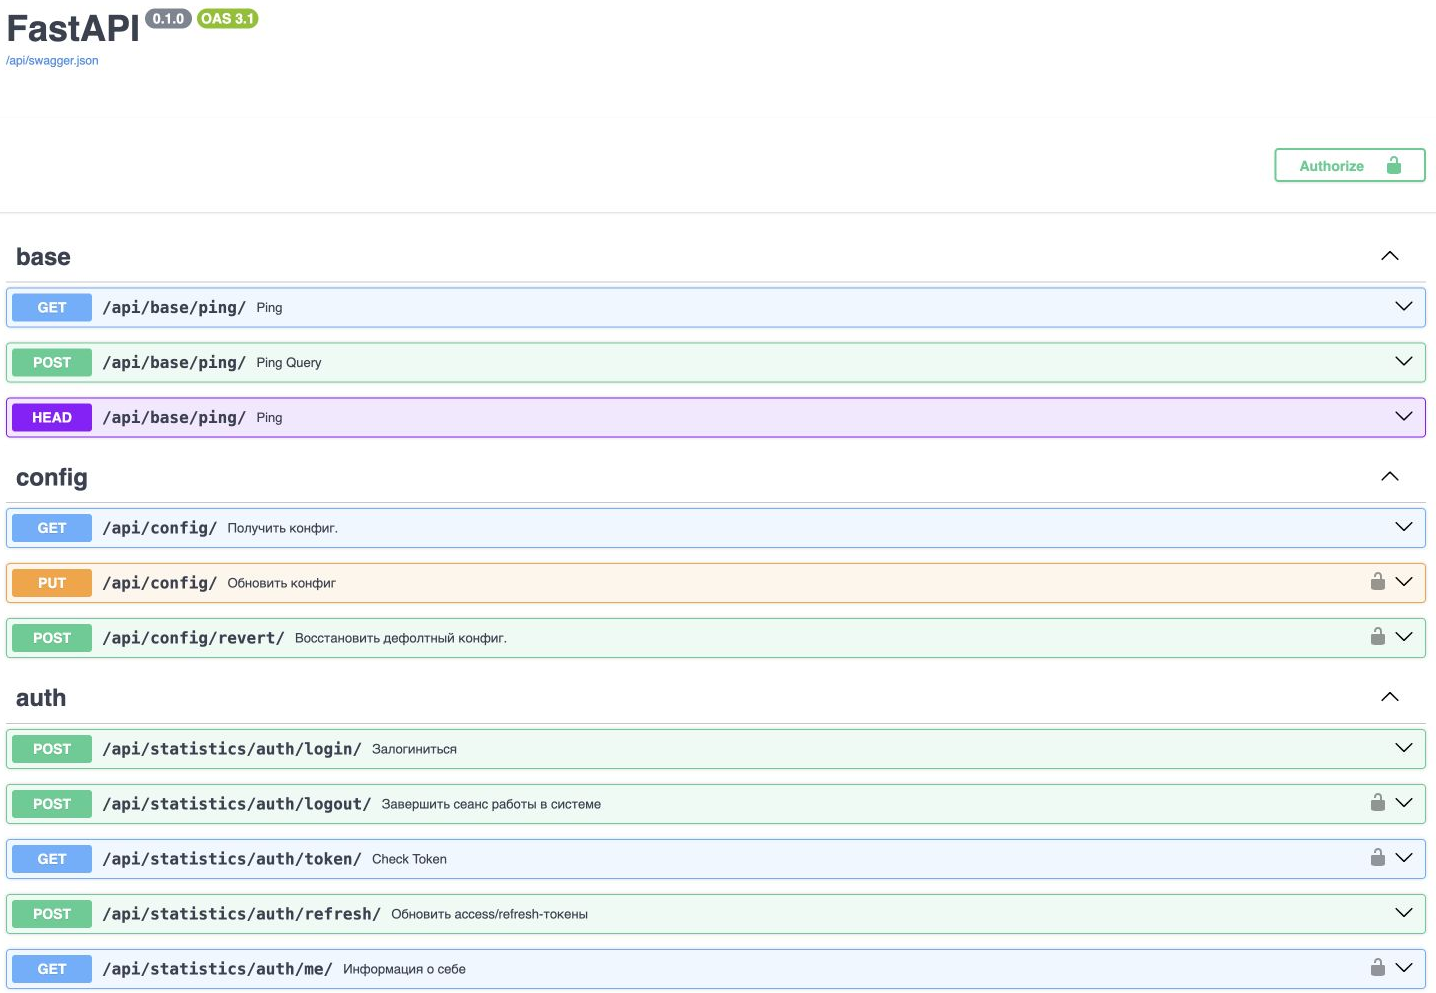Click the 'base' section title
This screenshot has height=993, width=1436.
pyautogui.click(x=43, y=257)
